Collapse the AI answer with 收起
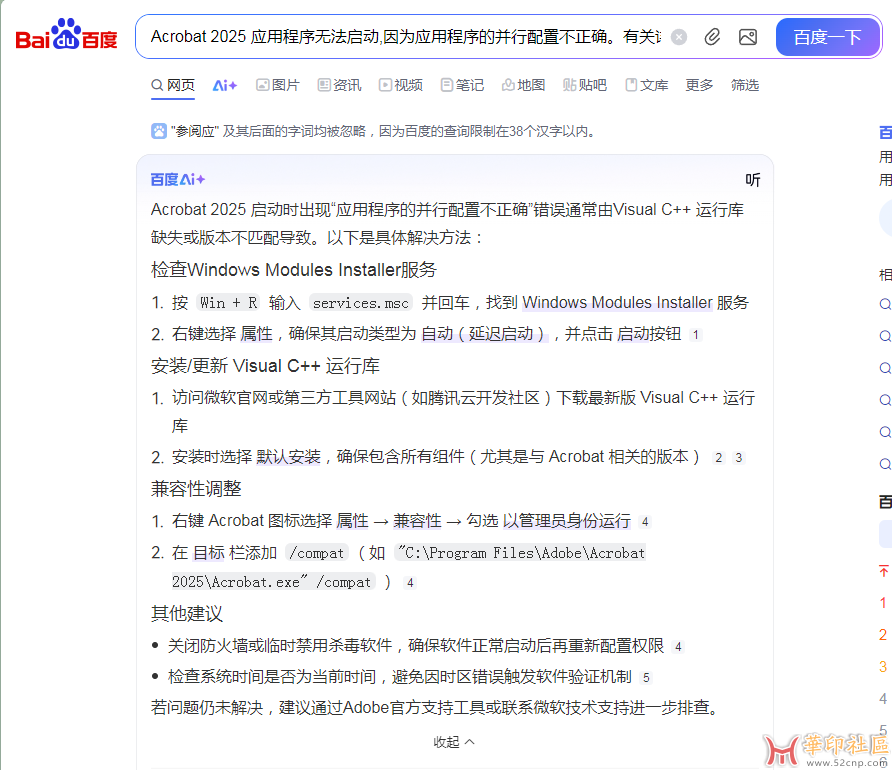892x770 pixels. point(454,742)
